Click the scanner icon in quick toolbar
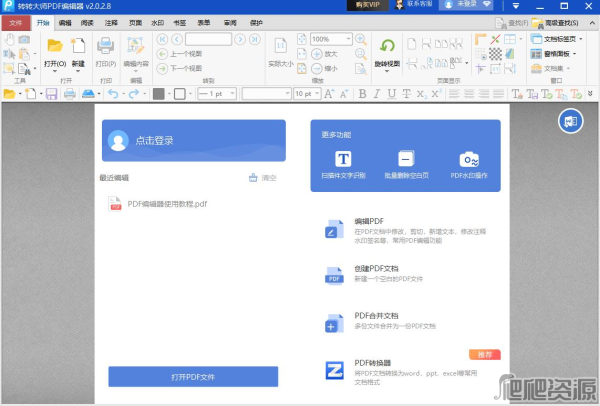Image resolution: width=600 pixels, height=406 pixels. click(88, 94)
